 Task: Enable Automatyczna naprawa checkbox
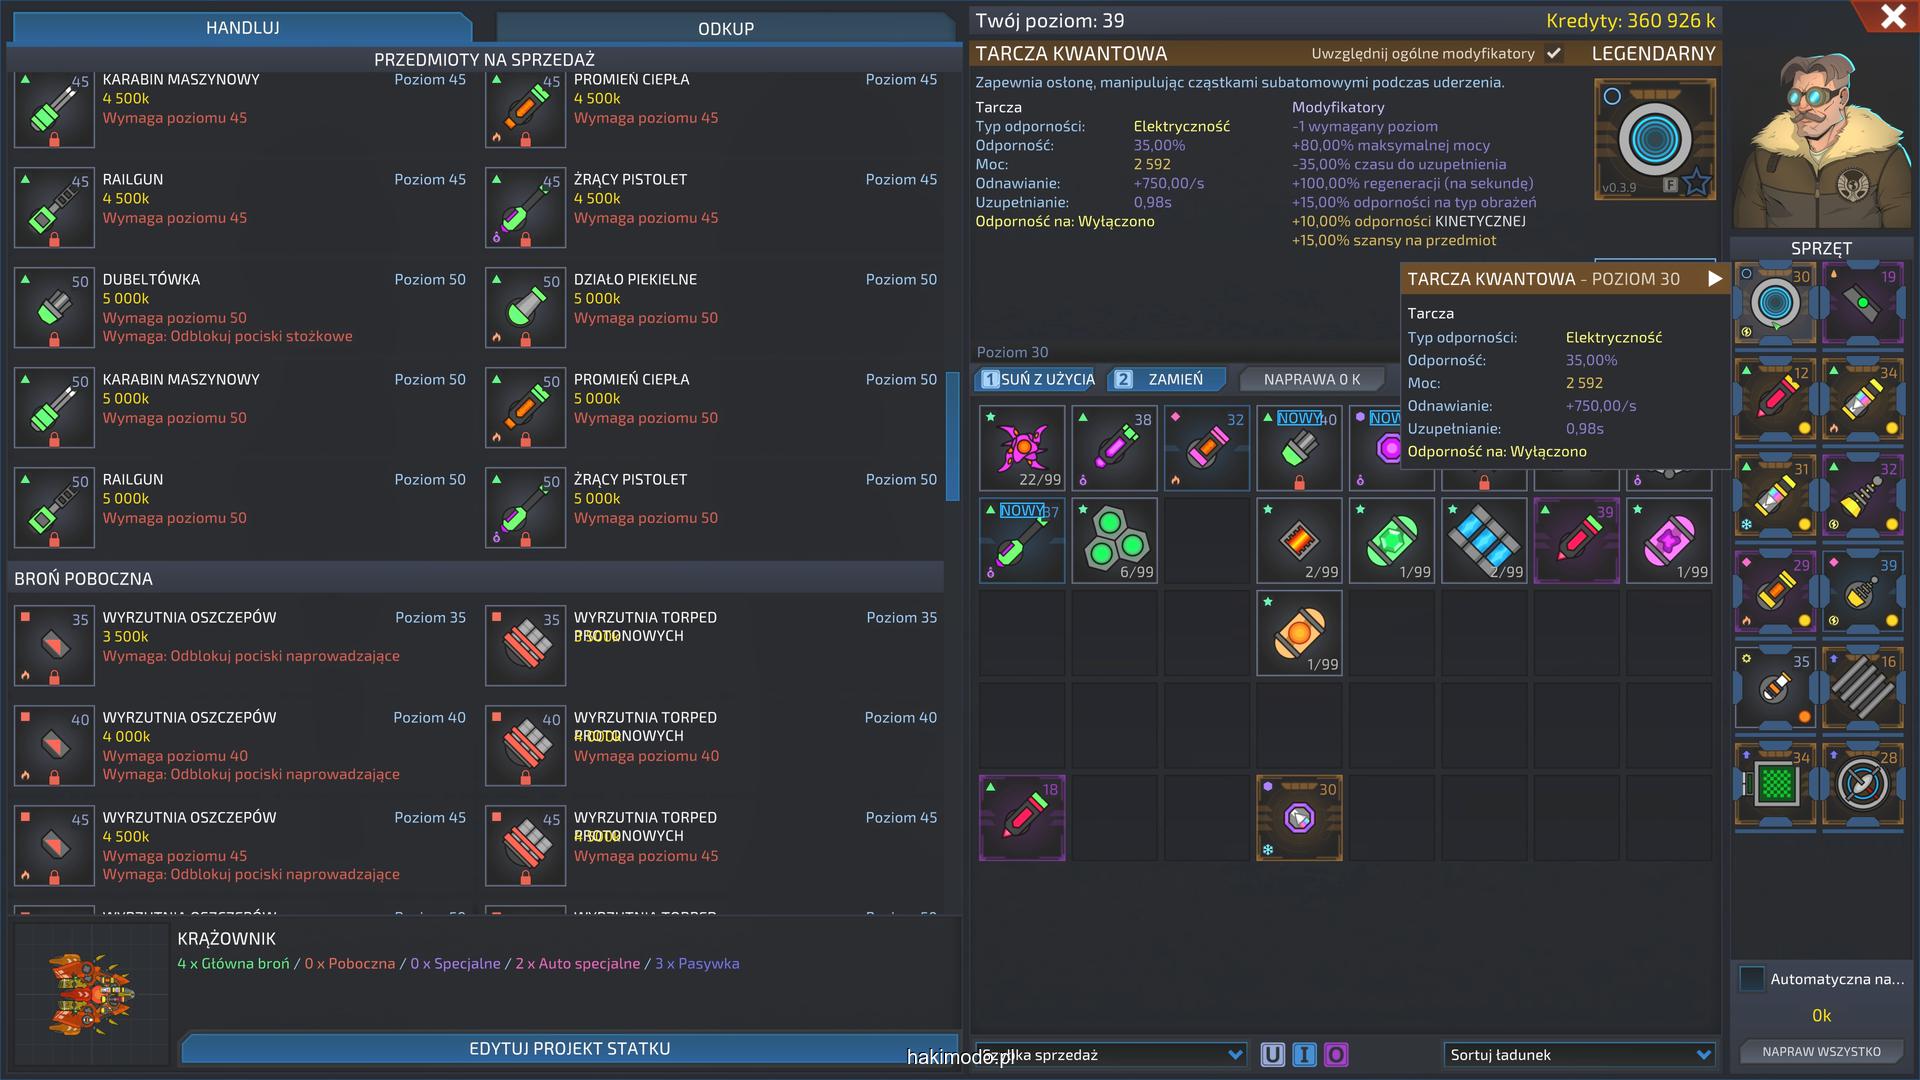pos(1752,979)
